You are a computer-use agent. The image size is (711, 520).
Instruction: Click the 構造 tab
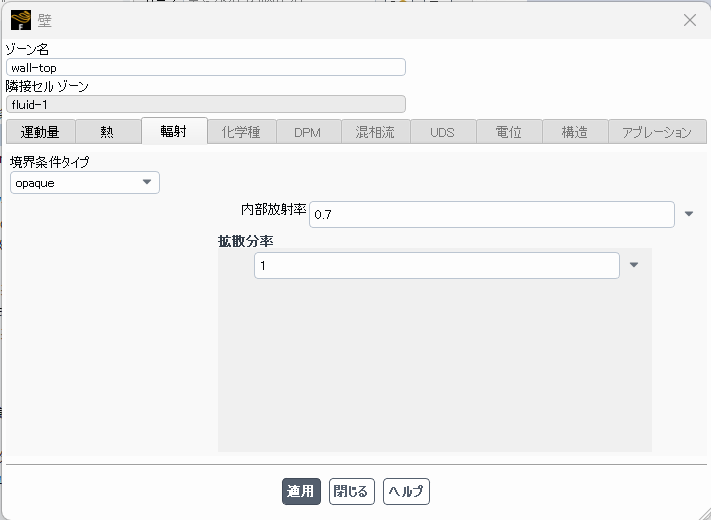click(575, 132)
